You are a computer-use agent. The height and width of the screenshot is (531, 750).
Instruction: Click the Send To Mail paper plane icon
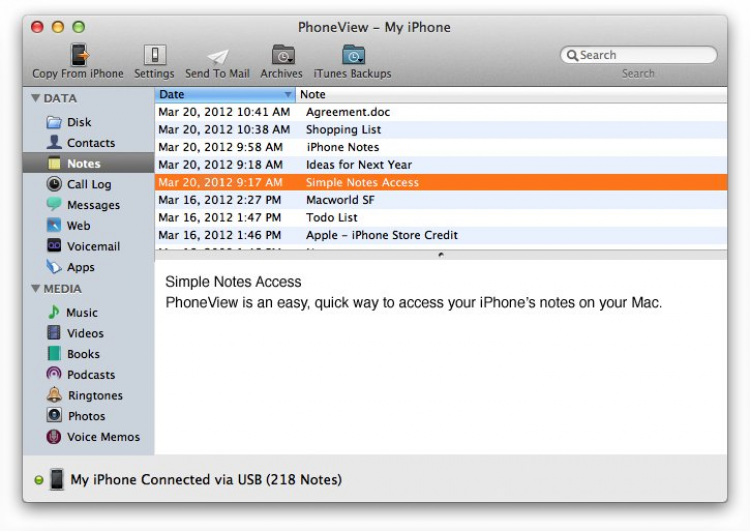[x=218, y=57]
